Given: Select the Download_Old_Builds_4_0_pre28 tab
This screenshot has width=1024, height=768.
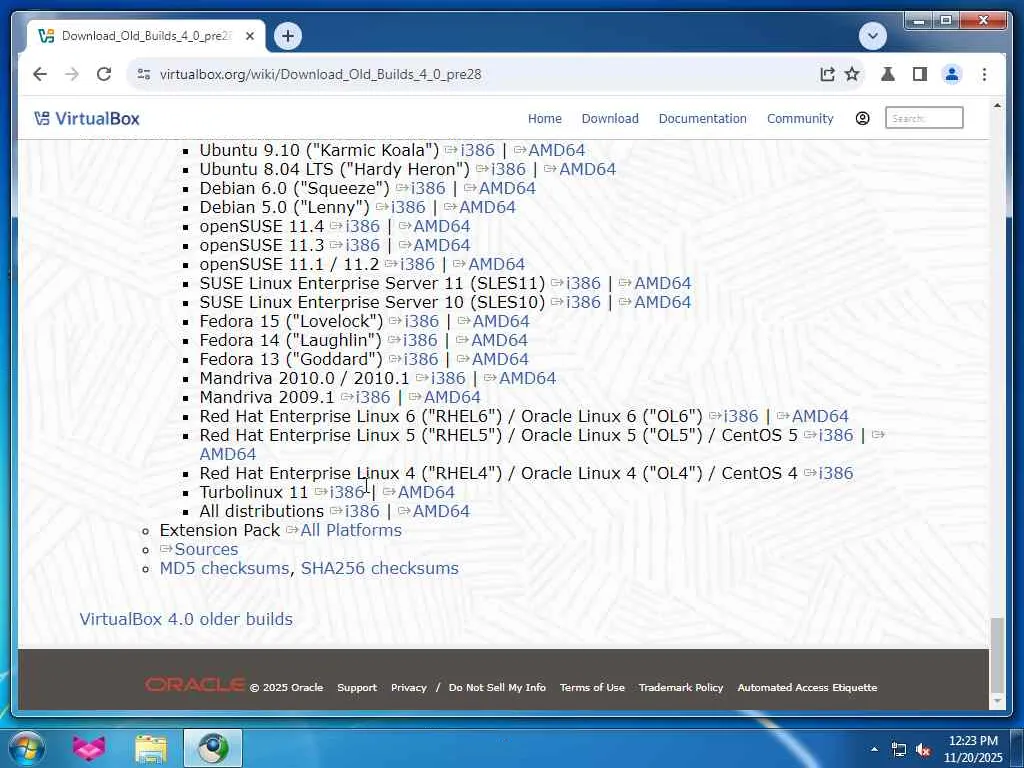Looking at the screenshot, I should coord(146,36).
